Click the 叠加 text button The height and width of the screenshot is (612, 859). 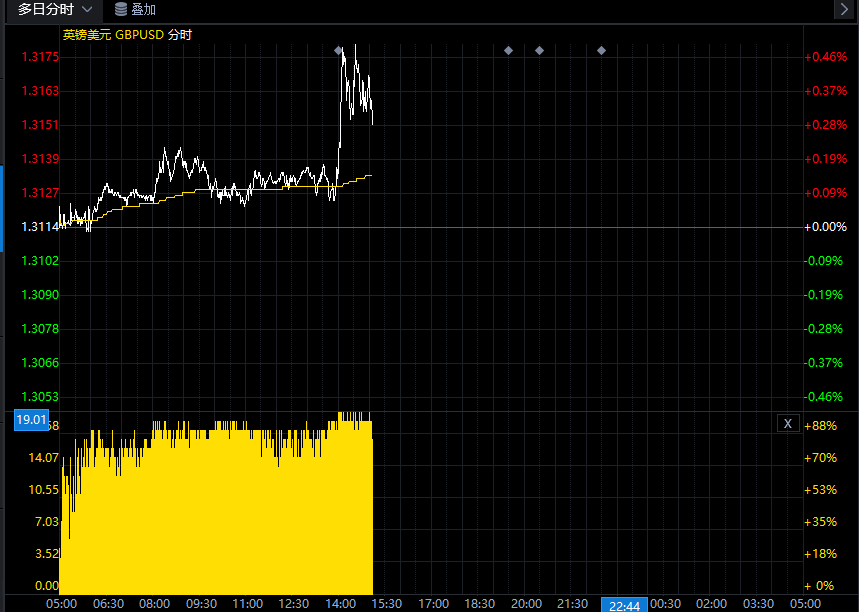[x=143, y=10]
